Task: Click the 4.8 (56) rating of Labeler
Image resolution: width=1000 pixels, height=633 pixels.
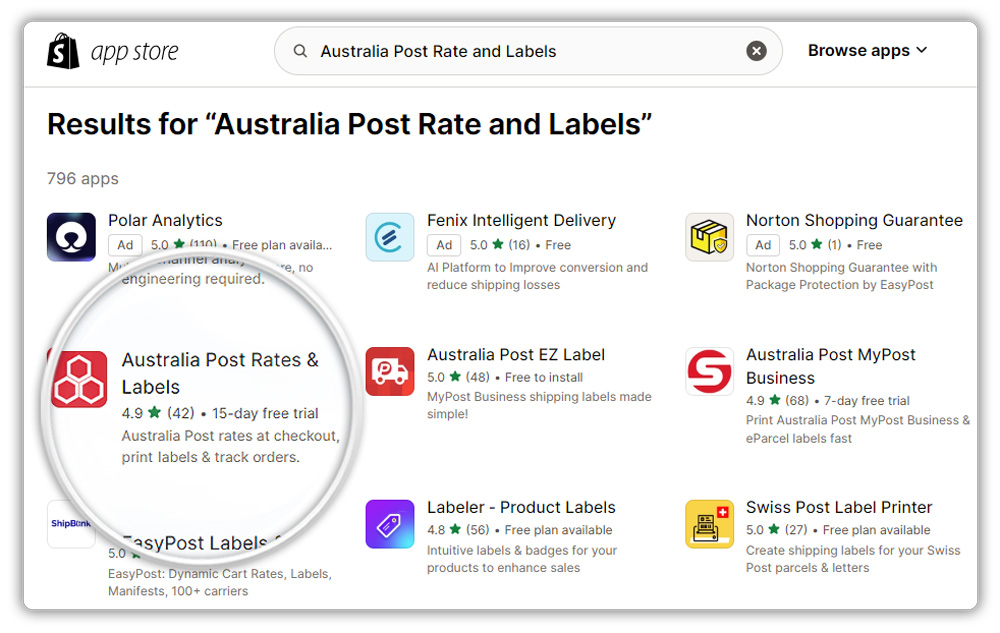Action: 458,530
